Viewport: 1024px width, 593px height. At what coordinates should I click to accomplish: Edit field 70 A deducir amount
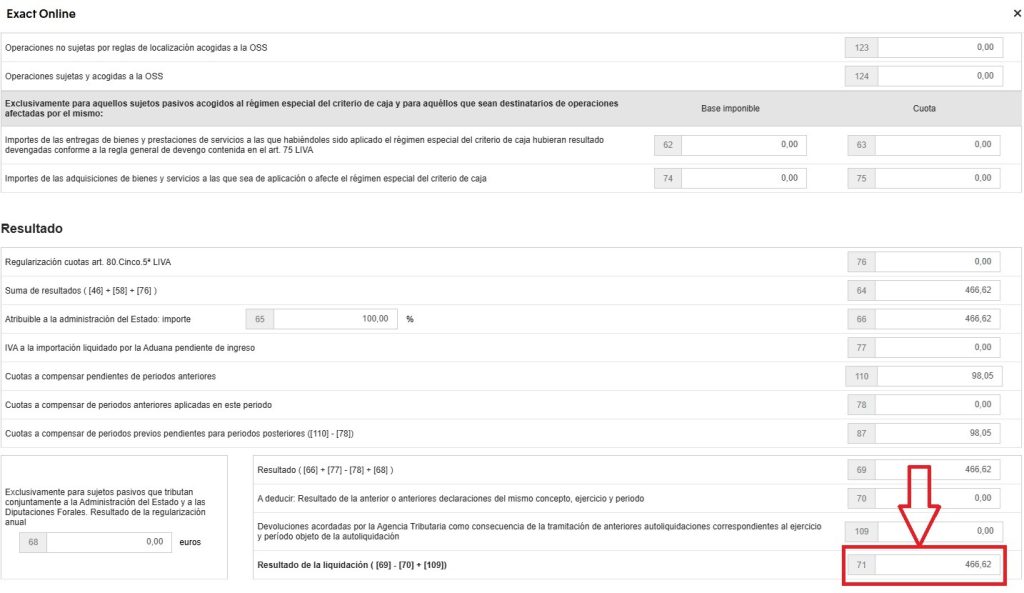click(x=939, y=498)
